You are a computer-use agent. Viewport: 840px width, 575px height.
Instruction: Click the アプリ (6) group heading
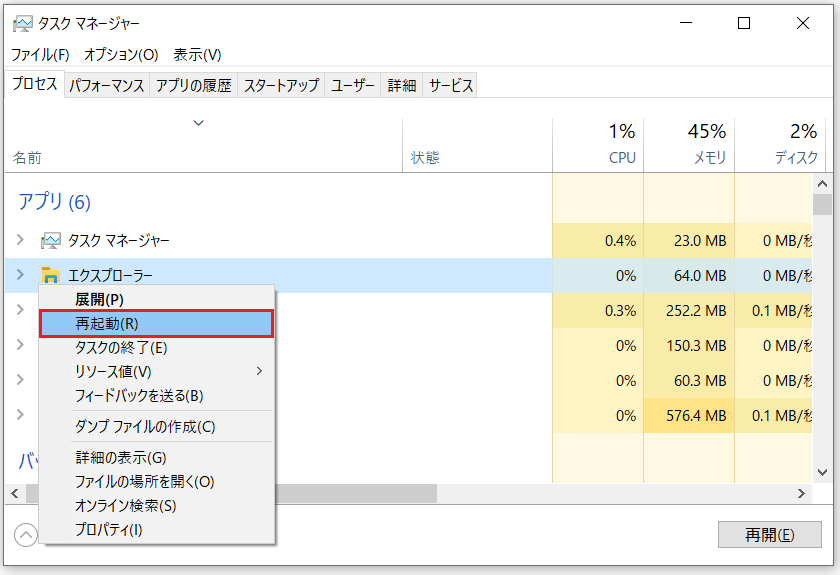55,202
